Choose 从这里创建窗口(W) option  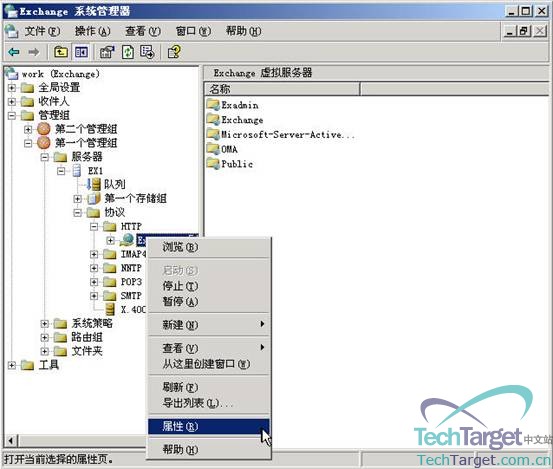click(209, 364)
